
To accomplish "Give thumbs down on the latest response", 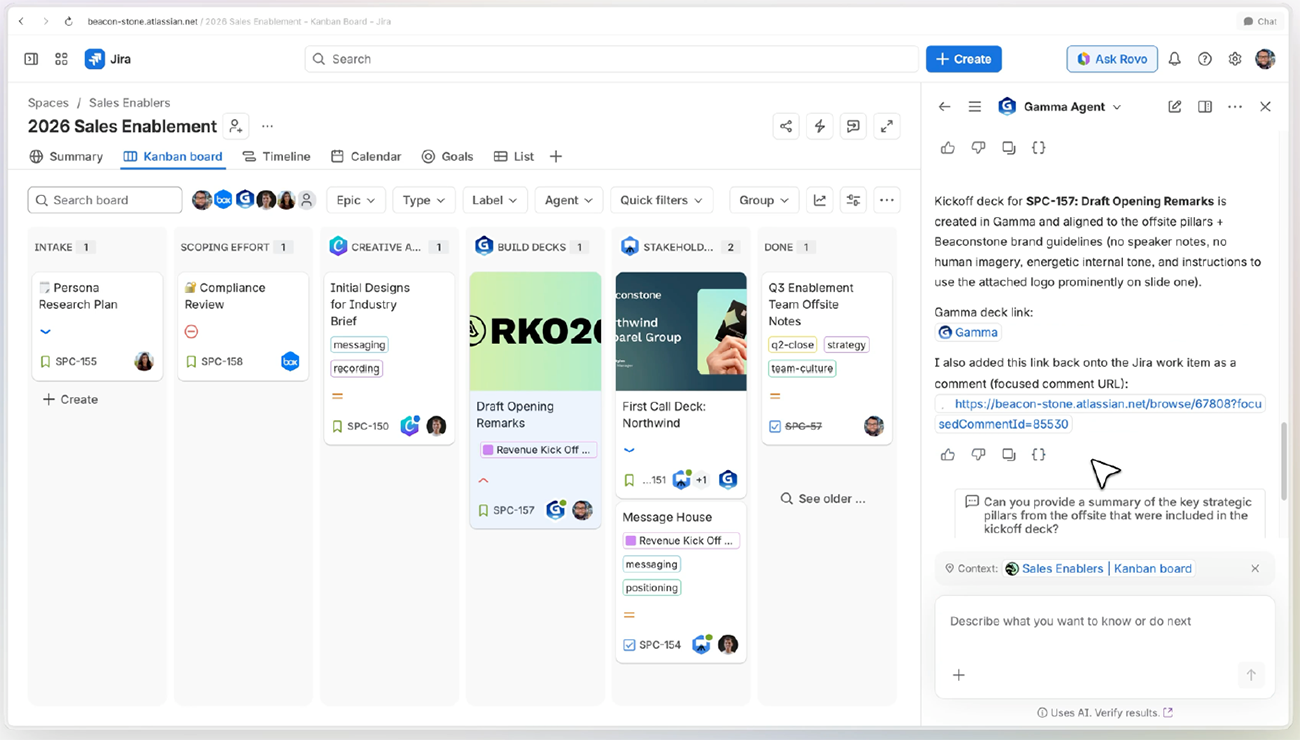I will 978,454.
